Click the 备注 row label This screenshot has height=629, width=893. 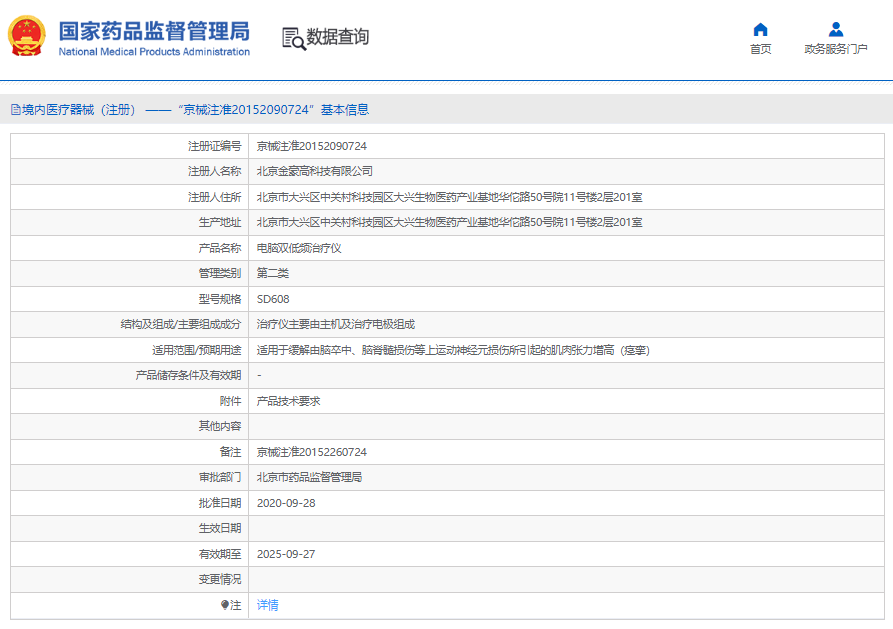click(231, 452)
